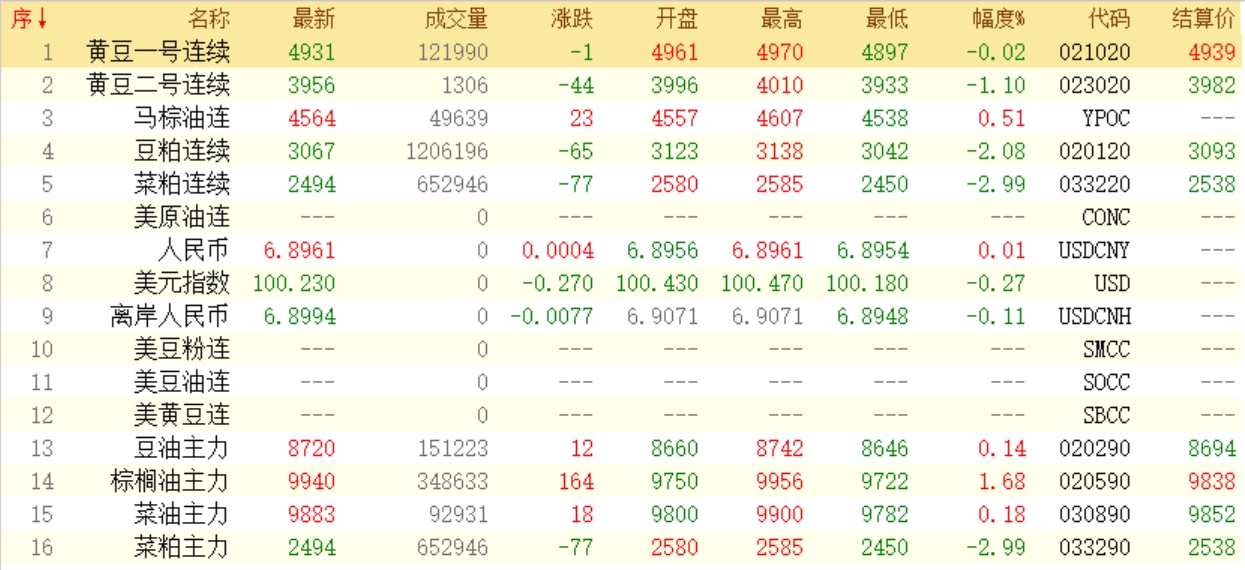Select the 黄豆二号连续 contract
The width and height of the screenshot is (1245, 570).
pos(158,85)
